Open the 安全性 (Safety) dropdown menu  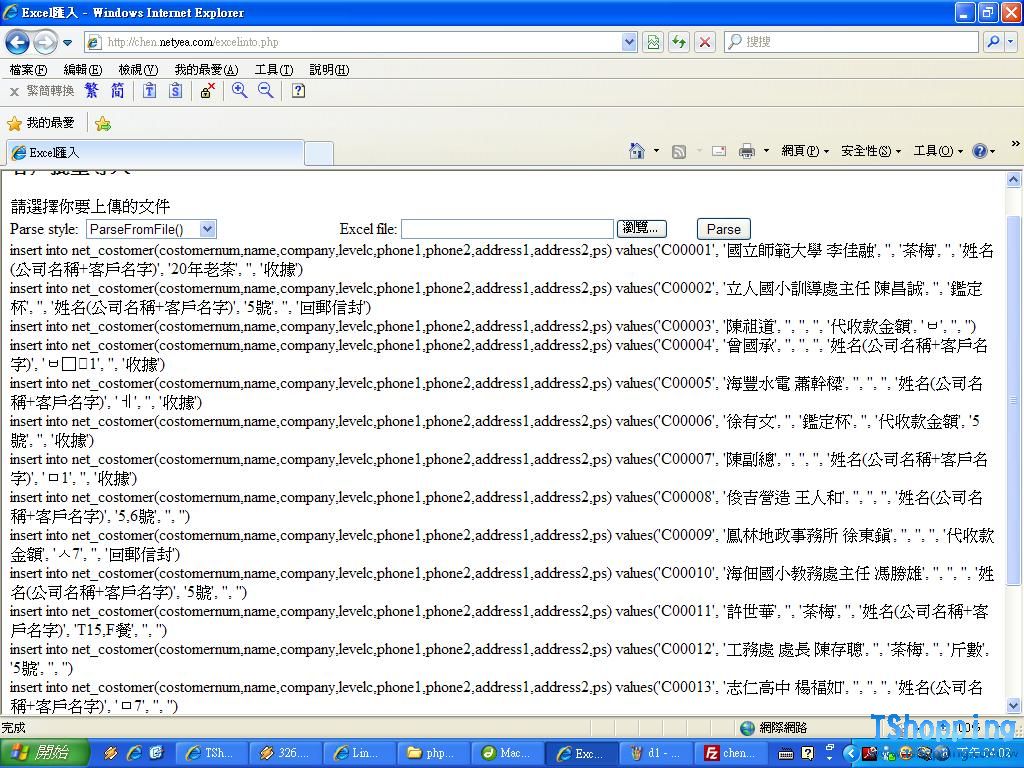[871, 151]
